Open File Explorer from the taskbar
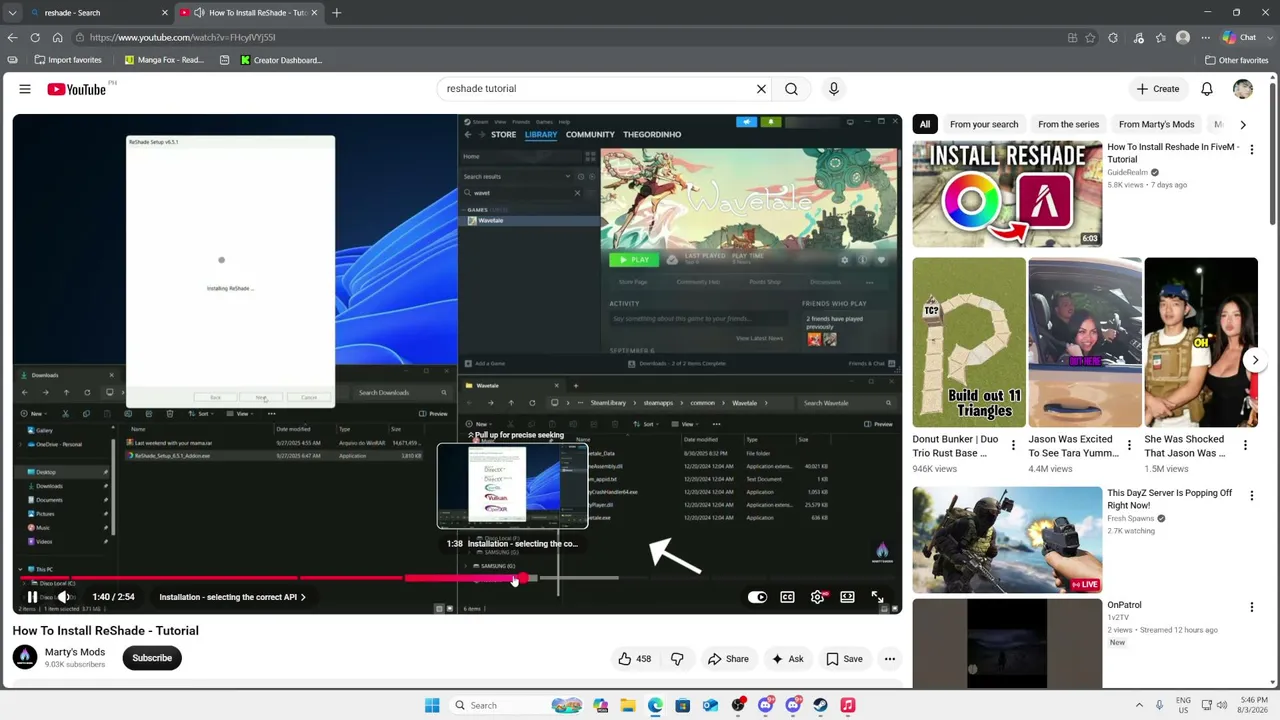 627,705
